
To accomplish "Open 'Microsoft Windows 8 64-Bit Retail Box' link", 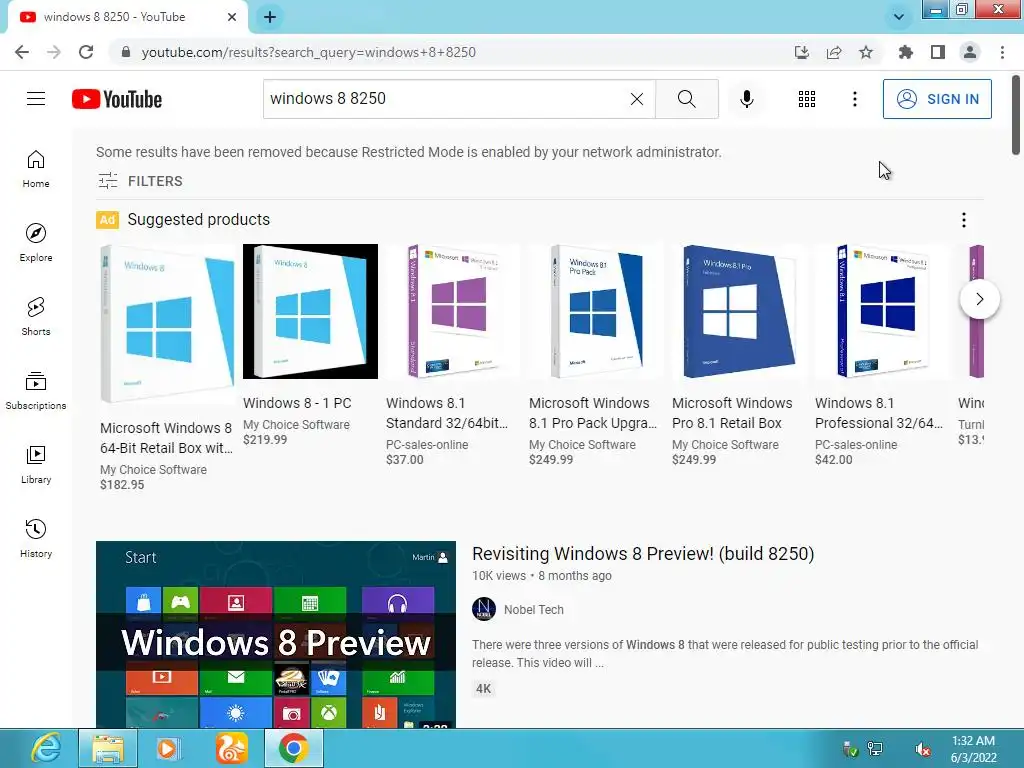I will coord(167,438).
